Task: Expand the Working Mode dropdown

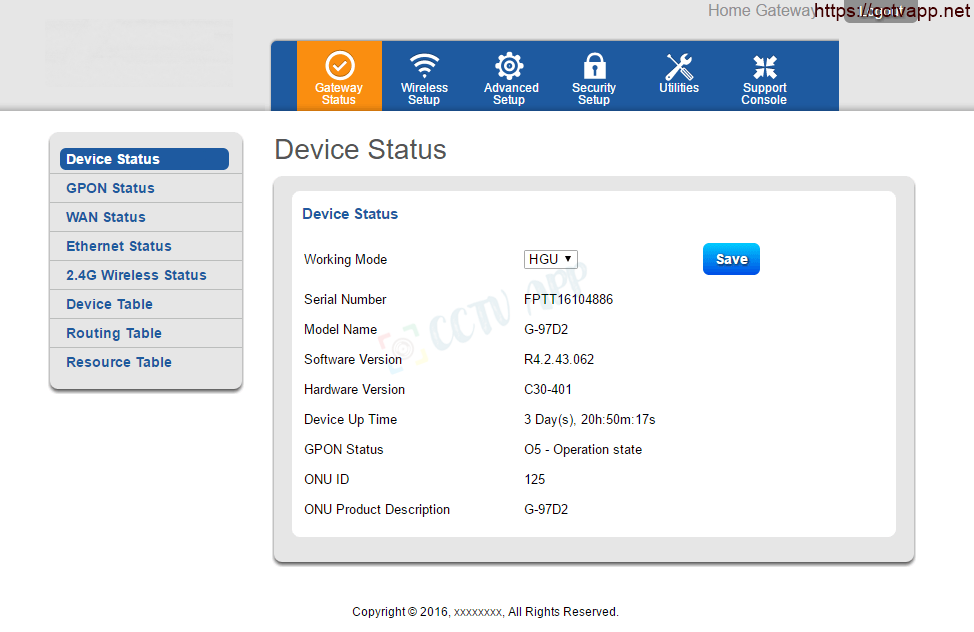Action: [x=551, y=259]
